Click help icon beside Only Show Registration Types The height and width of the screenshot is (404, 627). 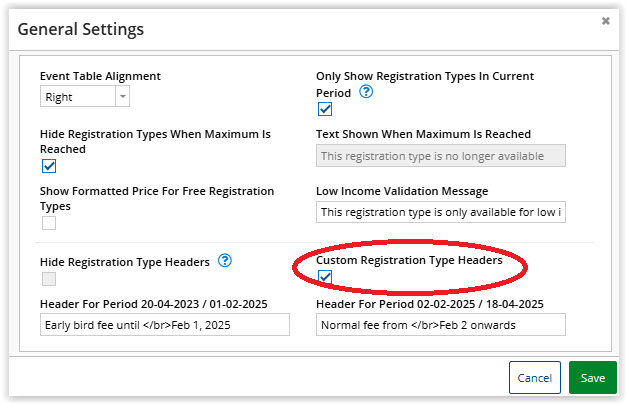pyautogui.click(x=366, y=91)
